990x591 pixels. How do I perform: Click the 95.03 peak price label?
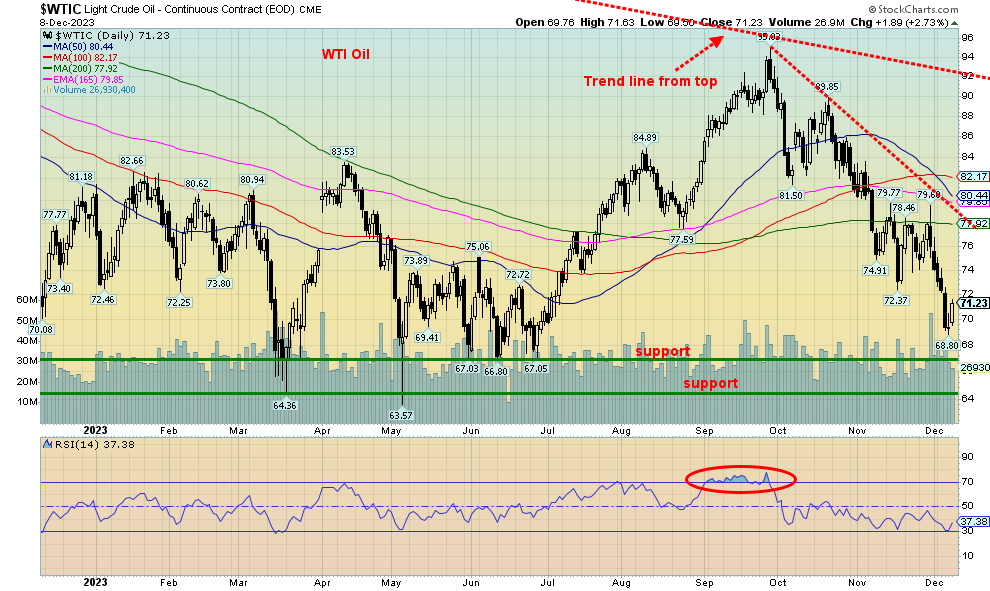[x=768, y=37]
